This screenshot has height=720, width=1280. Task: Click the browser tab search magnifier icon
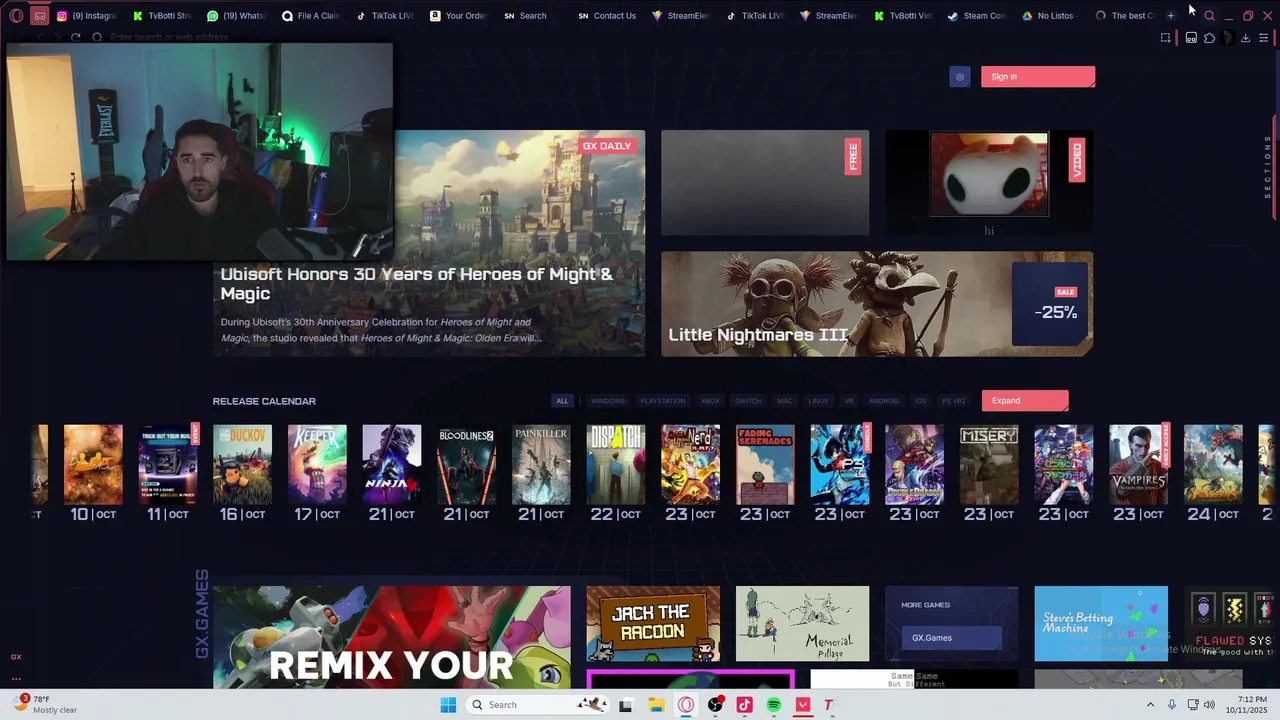pyautogui.click(x=1209, y=16)
